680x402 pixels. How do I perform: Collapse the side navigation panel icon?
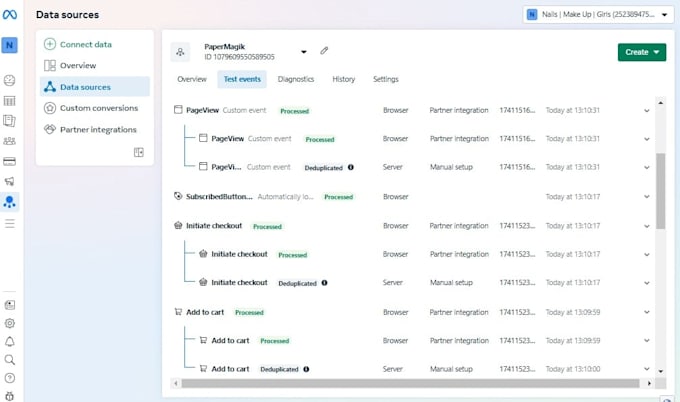139,152
